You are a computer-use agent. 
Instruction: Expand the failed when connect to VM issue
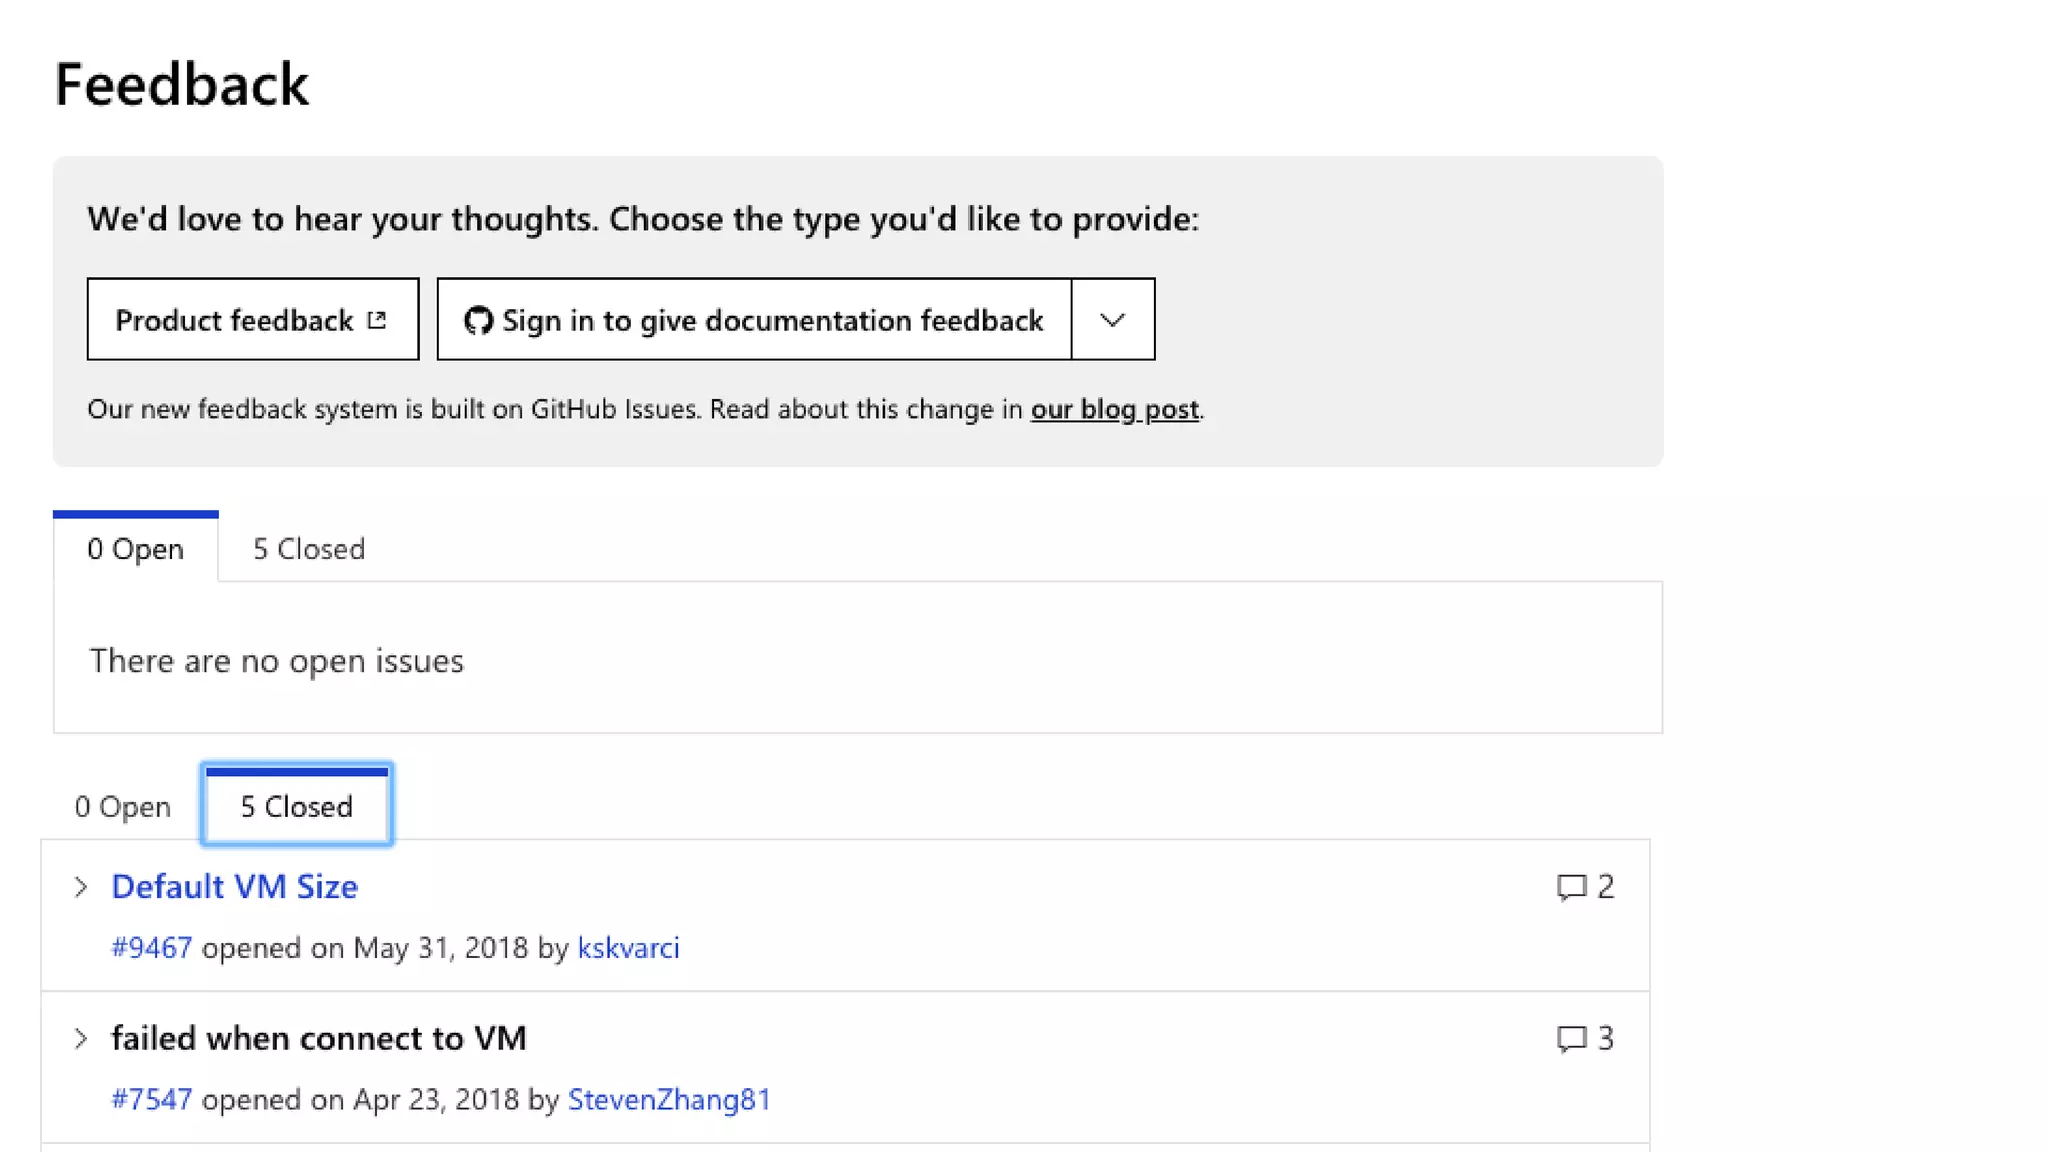(81, 1039)
